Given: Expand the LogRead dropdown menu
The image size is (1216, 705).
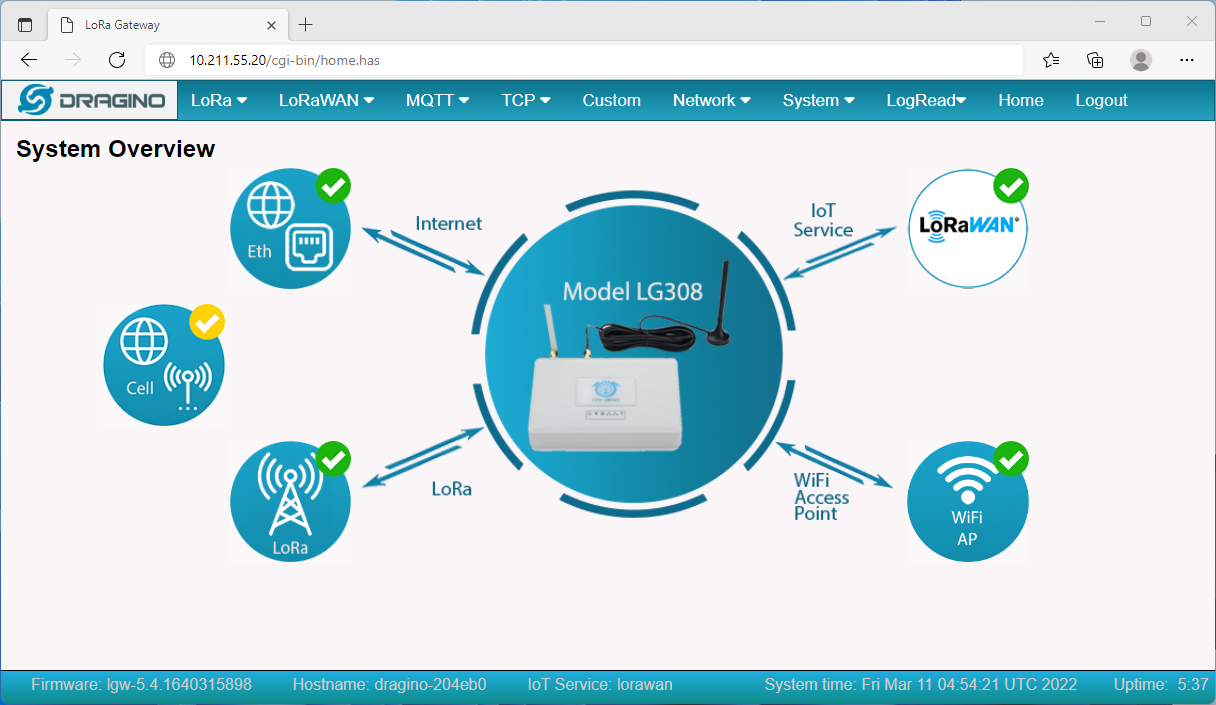Looking at the screenshot, I should pos(927,100).
